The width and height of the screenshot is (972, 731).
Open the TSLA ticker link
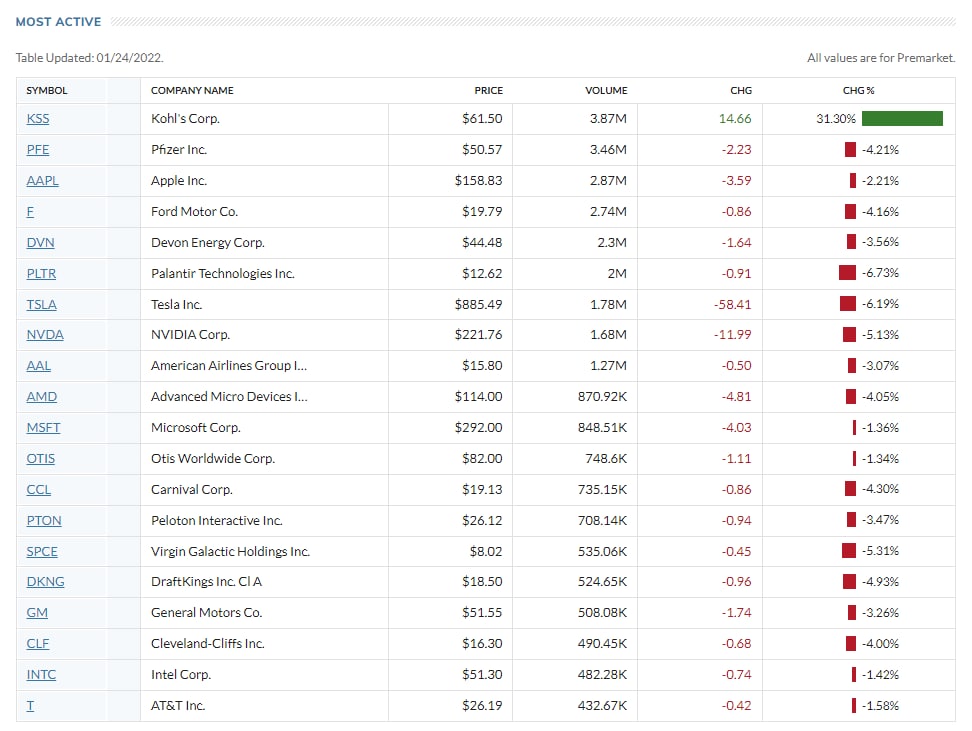[42, 304]
